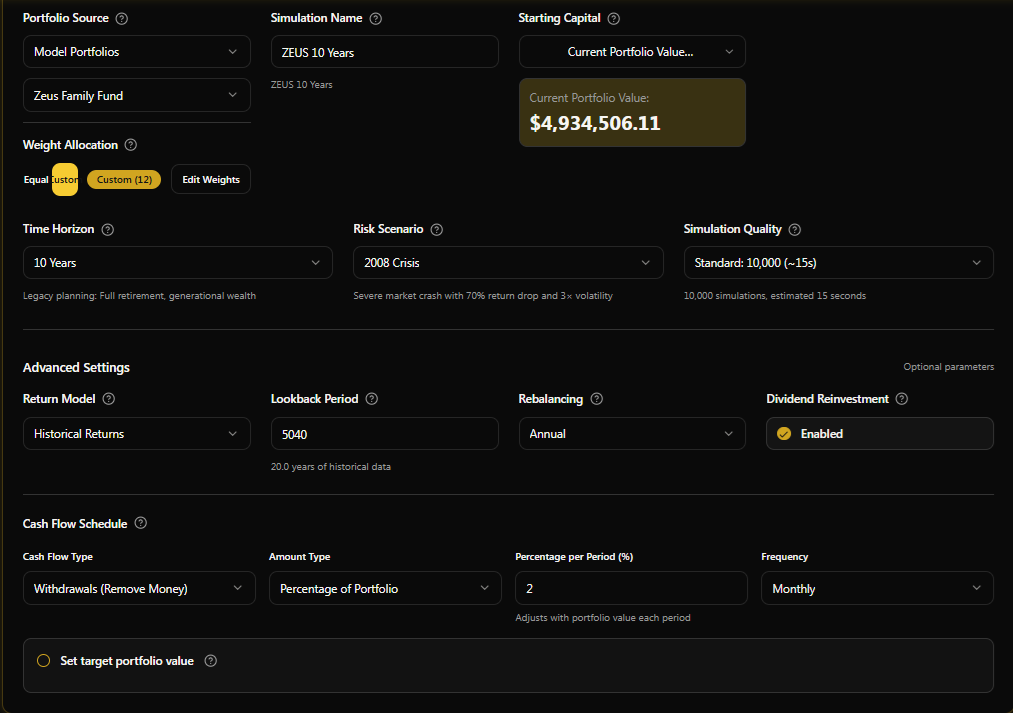Open the Annual rebalancing dropdown
1013x713 pixels.
[632, 434]
